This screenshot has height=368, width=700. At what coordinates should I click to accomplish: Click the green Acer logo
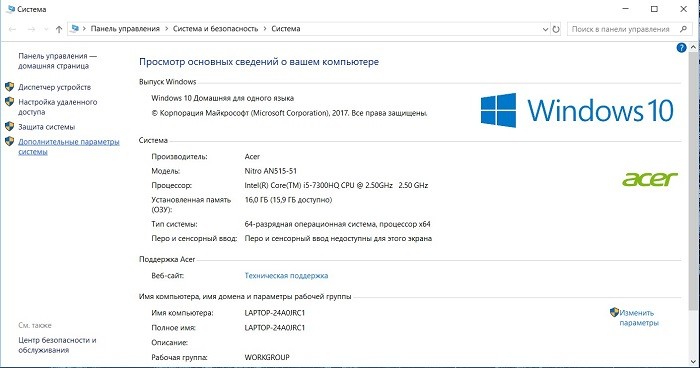650,179
